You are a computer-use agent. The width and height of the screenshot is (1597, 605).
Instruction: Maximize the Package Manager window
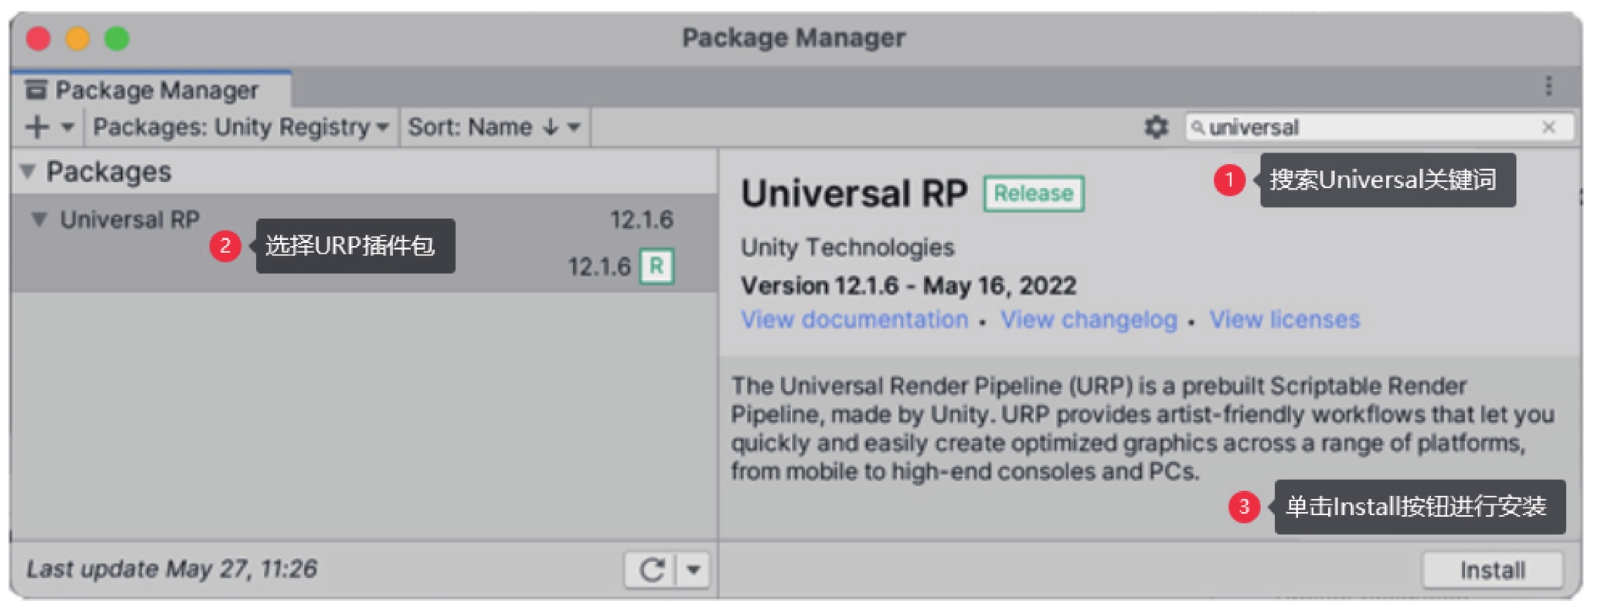coord(117,38)
